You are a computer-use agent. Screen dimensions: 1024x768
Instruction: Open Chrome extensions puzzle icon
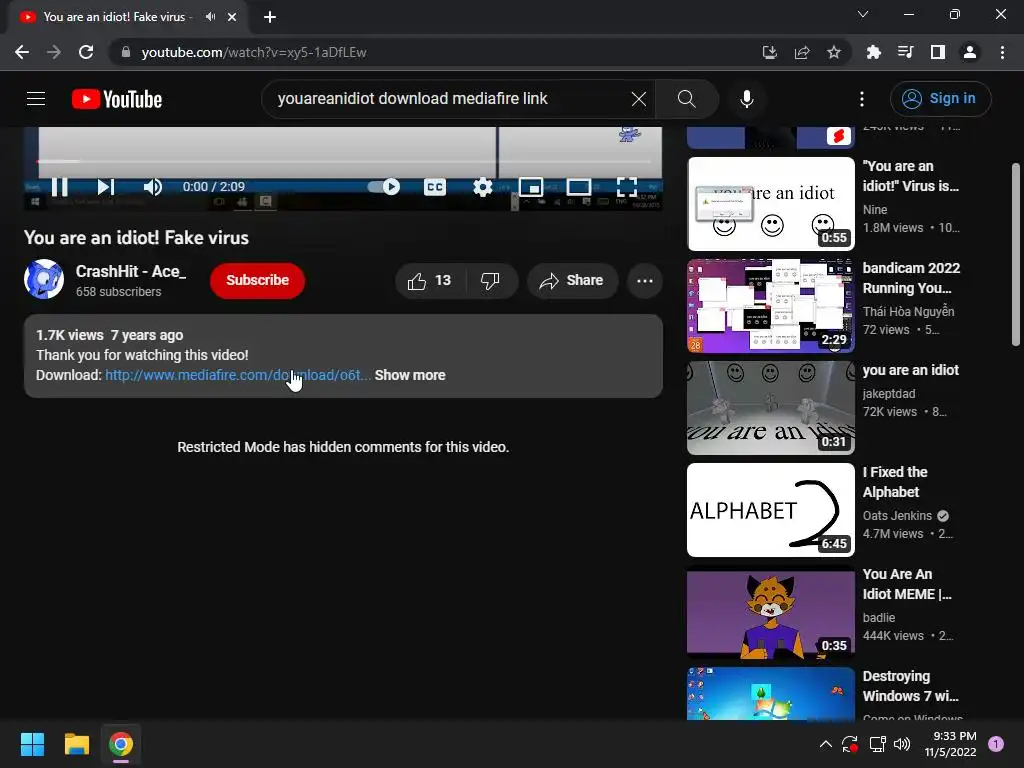pyautogui.click(x=873, y=52)
